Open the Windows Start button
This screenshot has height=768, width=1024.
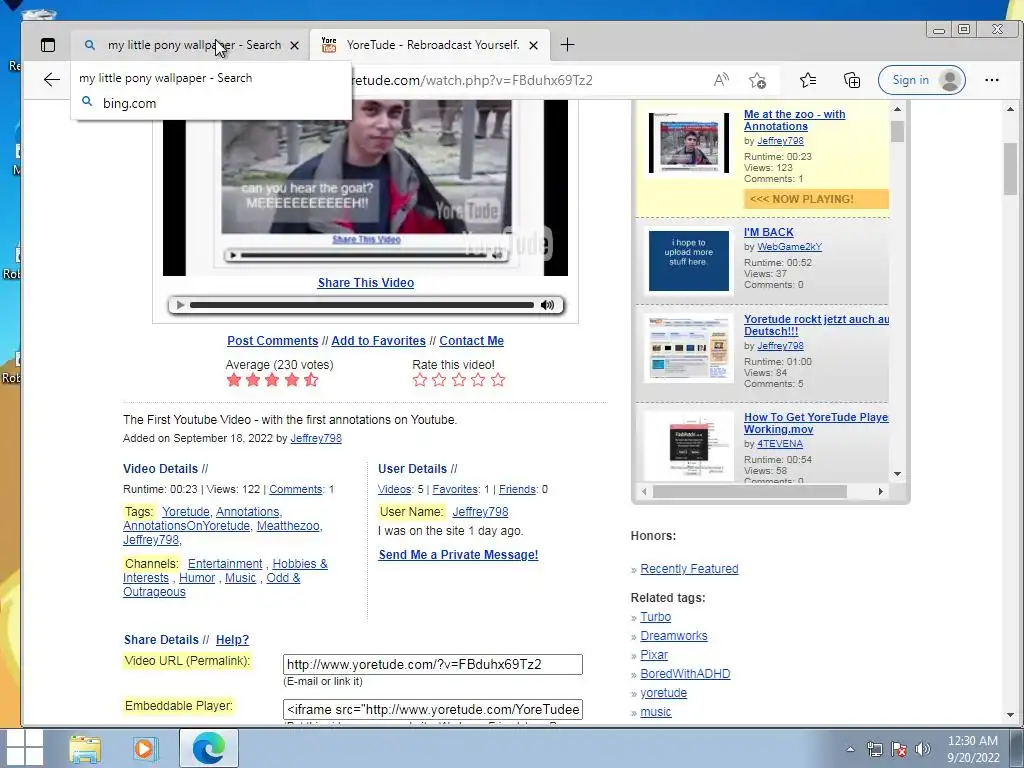click(x=23, y=748)
